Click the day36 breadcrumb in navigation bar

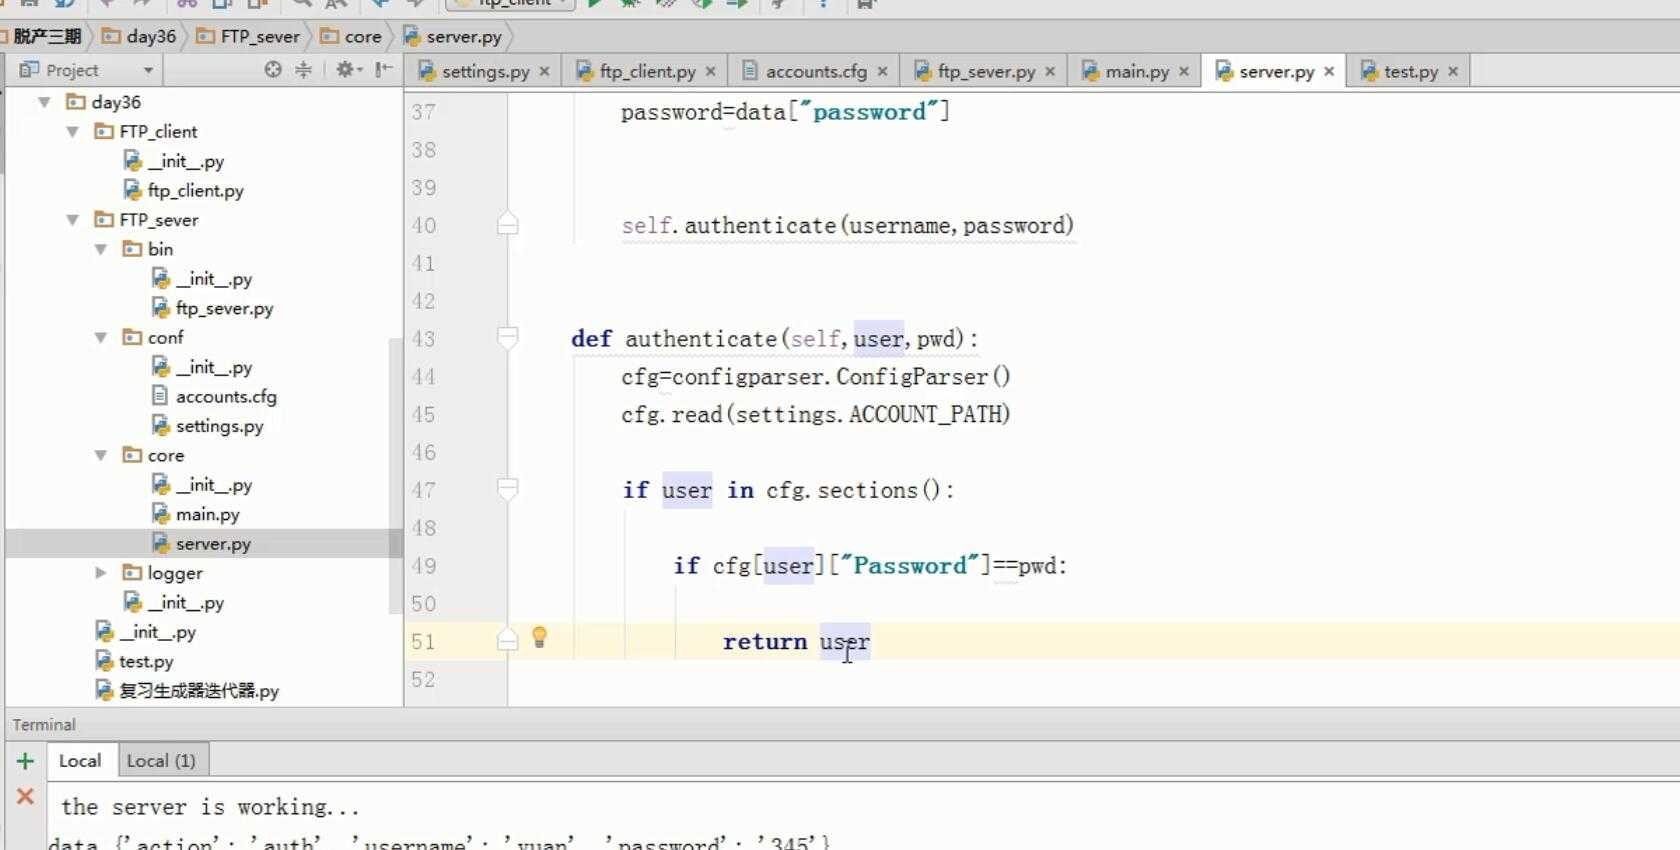click(x=140, y=36)
